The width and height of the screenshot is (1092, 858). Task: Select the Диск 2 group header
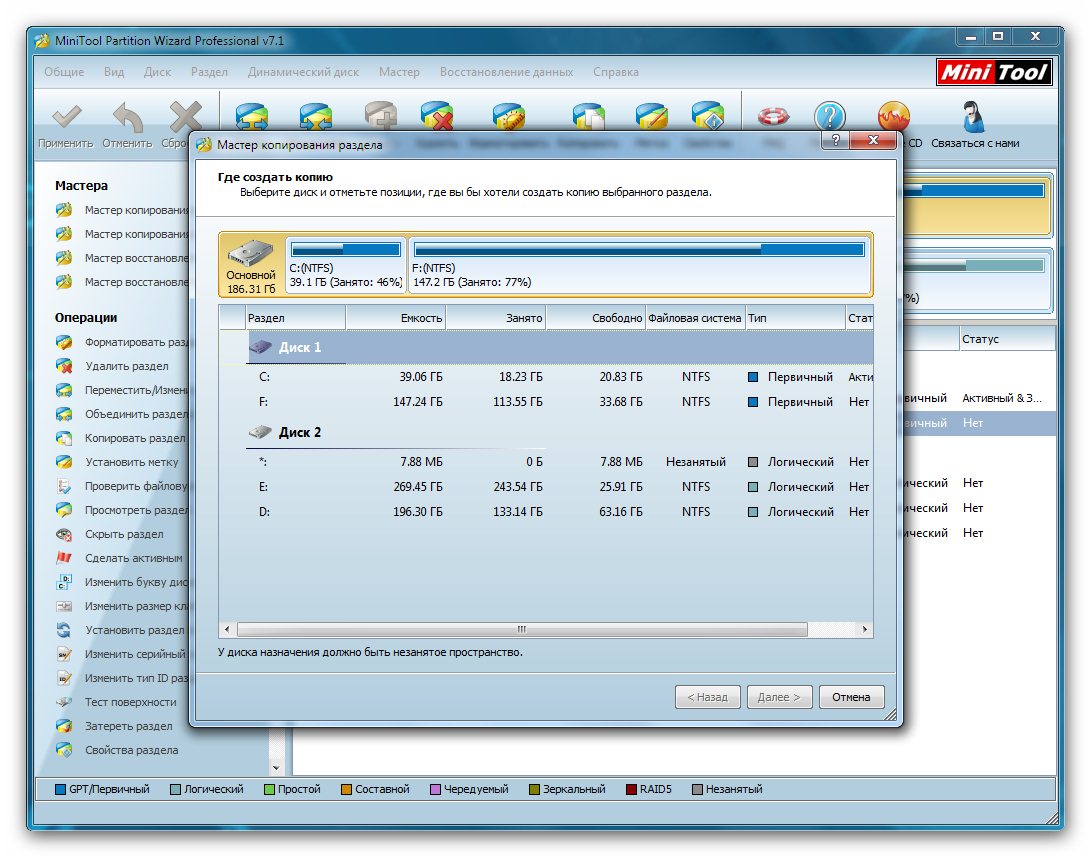click(x=300, y=433)
